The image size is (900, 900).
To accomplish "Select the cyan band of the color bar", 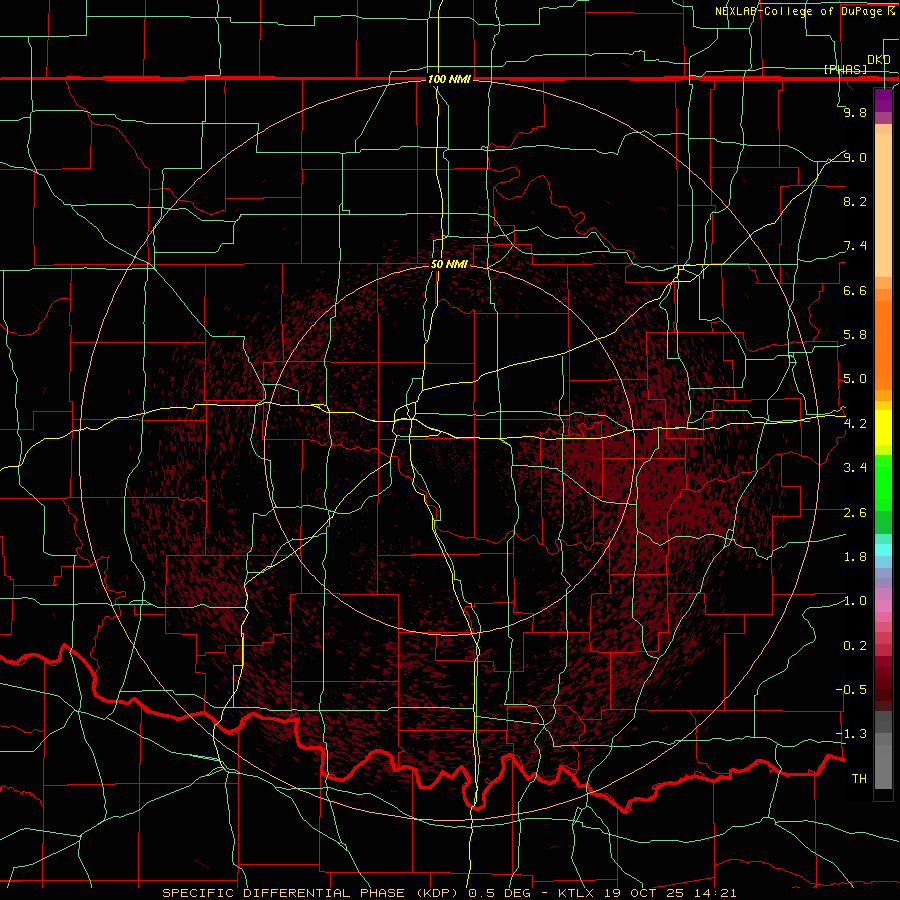I will pyautogui.click(x=883, y=550).
